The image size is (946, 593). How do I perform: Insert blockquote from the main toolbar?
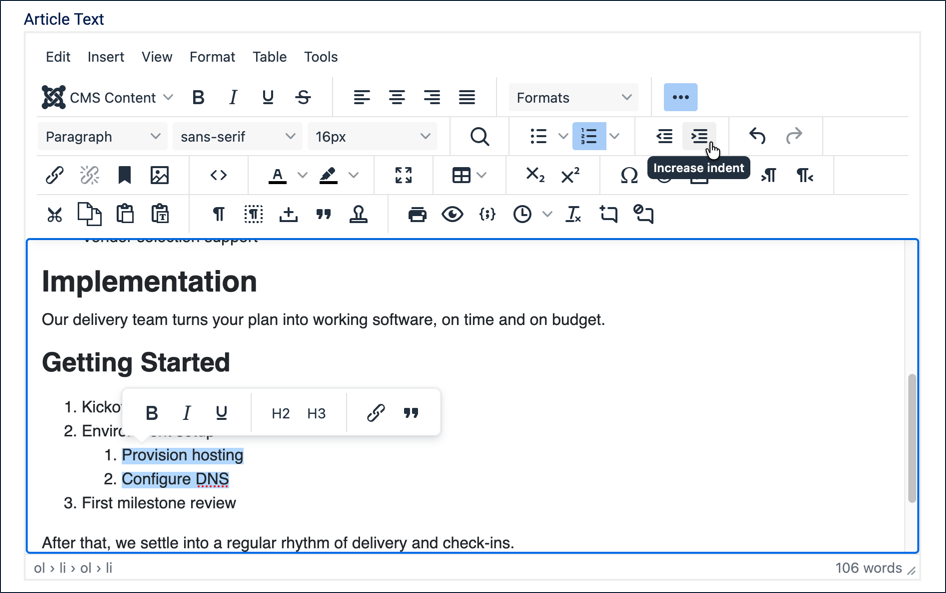pos(323,214)
